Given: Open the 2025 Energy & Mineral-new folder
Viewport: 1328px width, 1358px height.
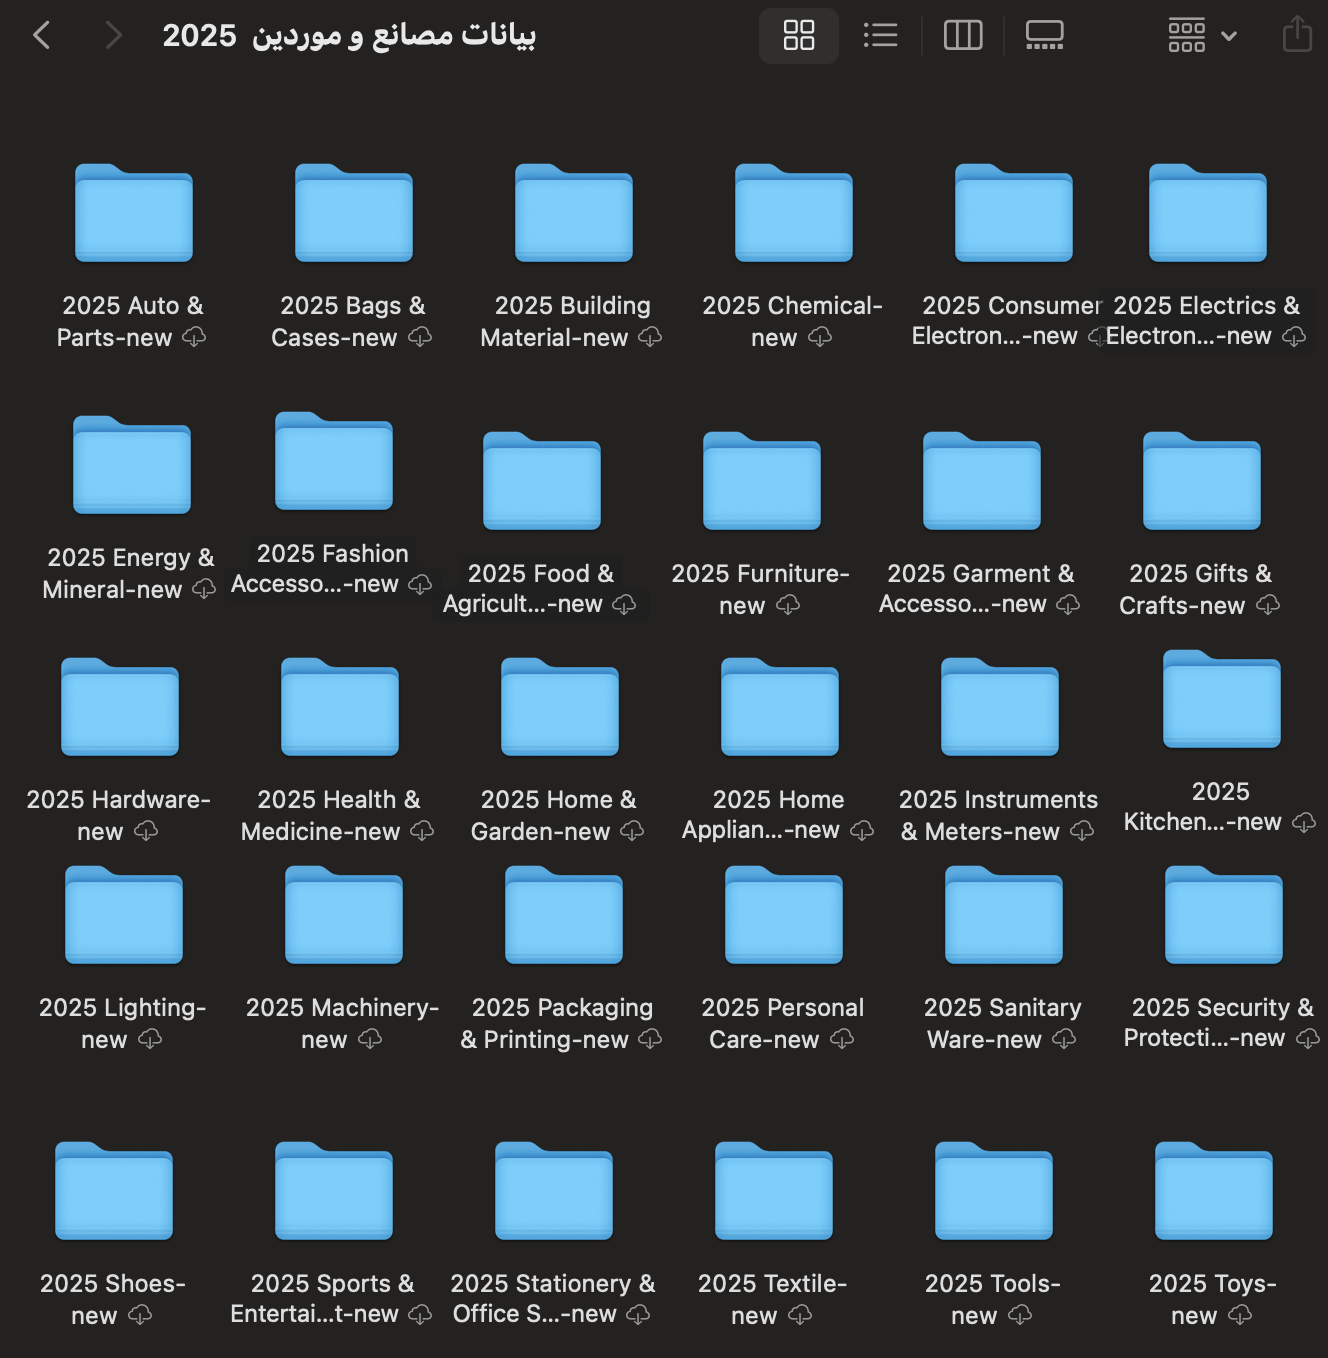Looking at the screenshot, I should 132,465.
